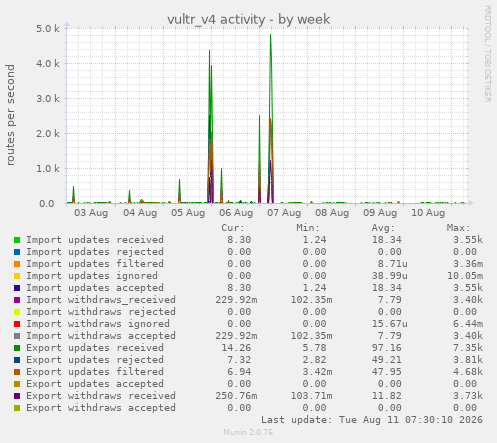Click the Import withdraws accepted gray swatch
497x443 pixels.
coord(17,336)
